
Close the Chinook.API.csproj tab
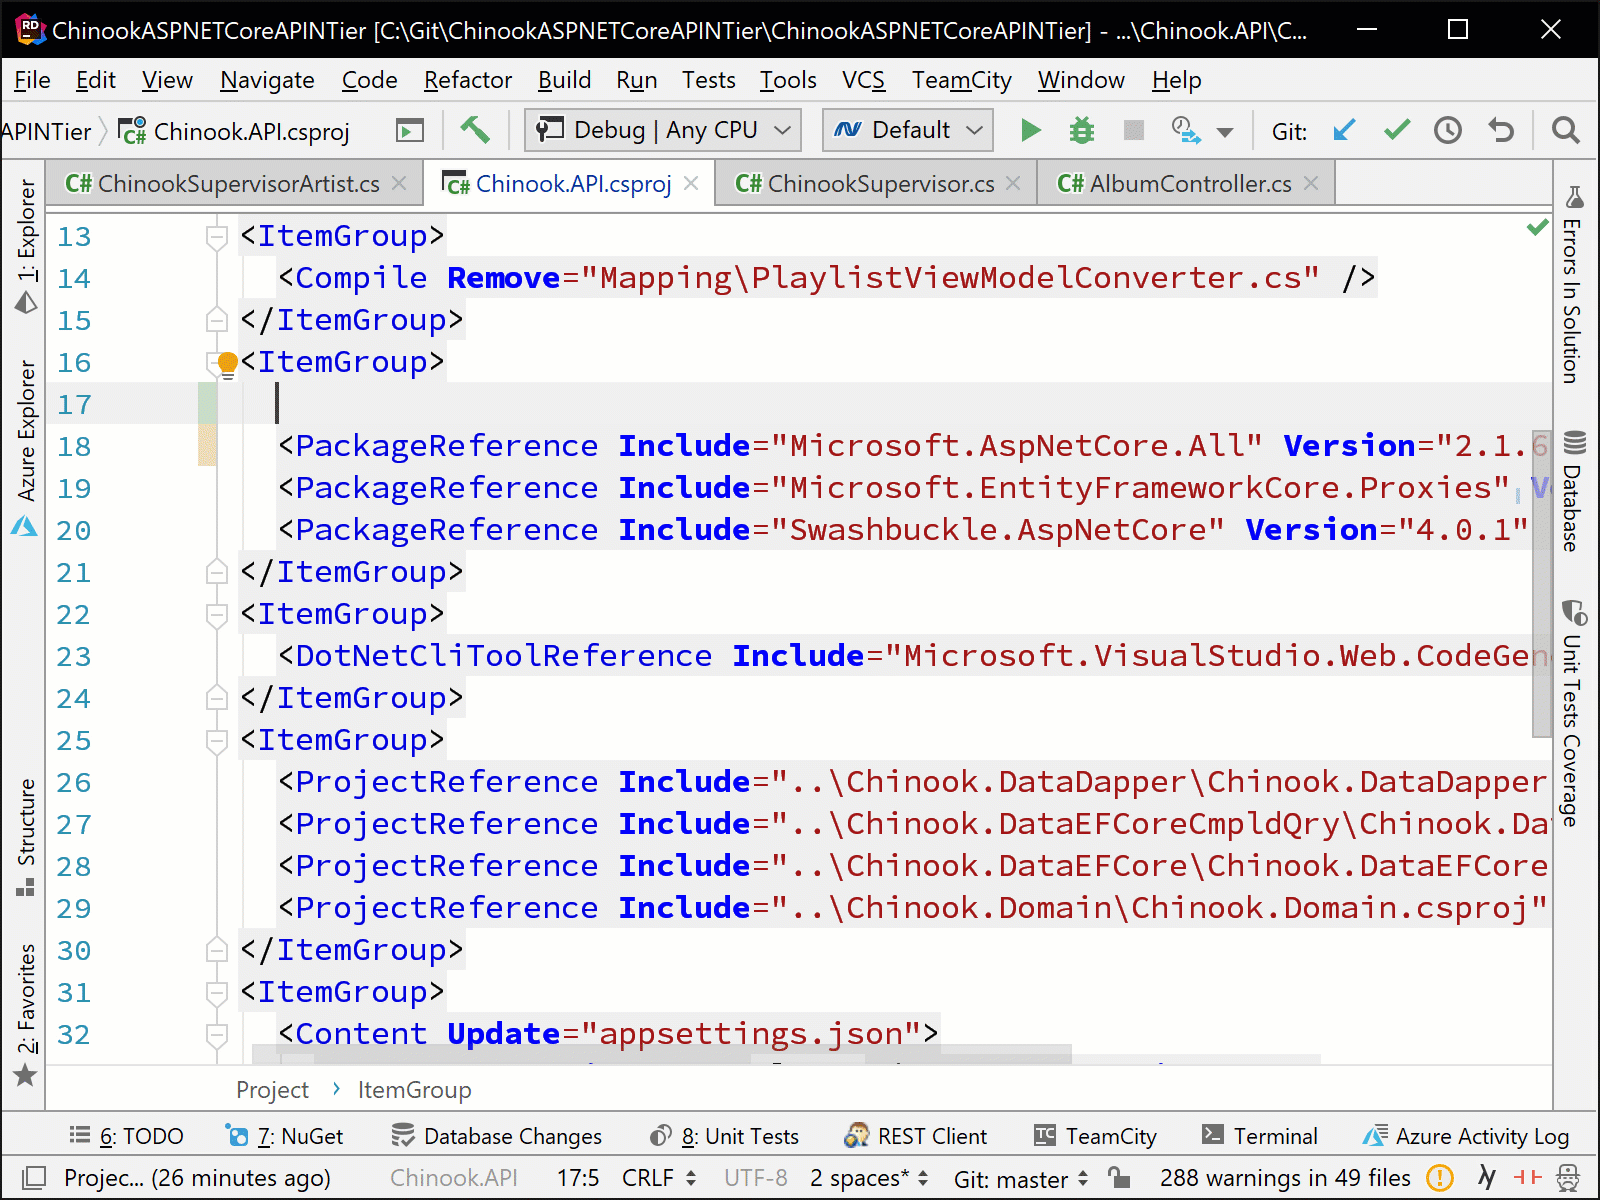pos(691,184)
